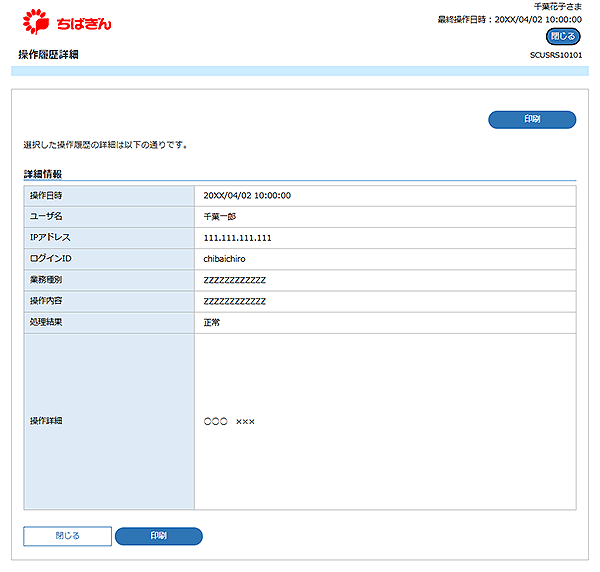Viewport: 600px width, 572px height.
Task: Click the 操作内容 row label
Action: click(46, 301)
